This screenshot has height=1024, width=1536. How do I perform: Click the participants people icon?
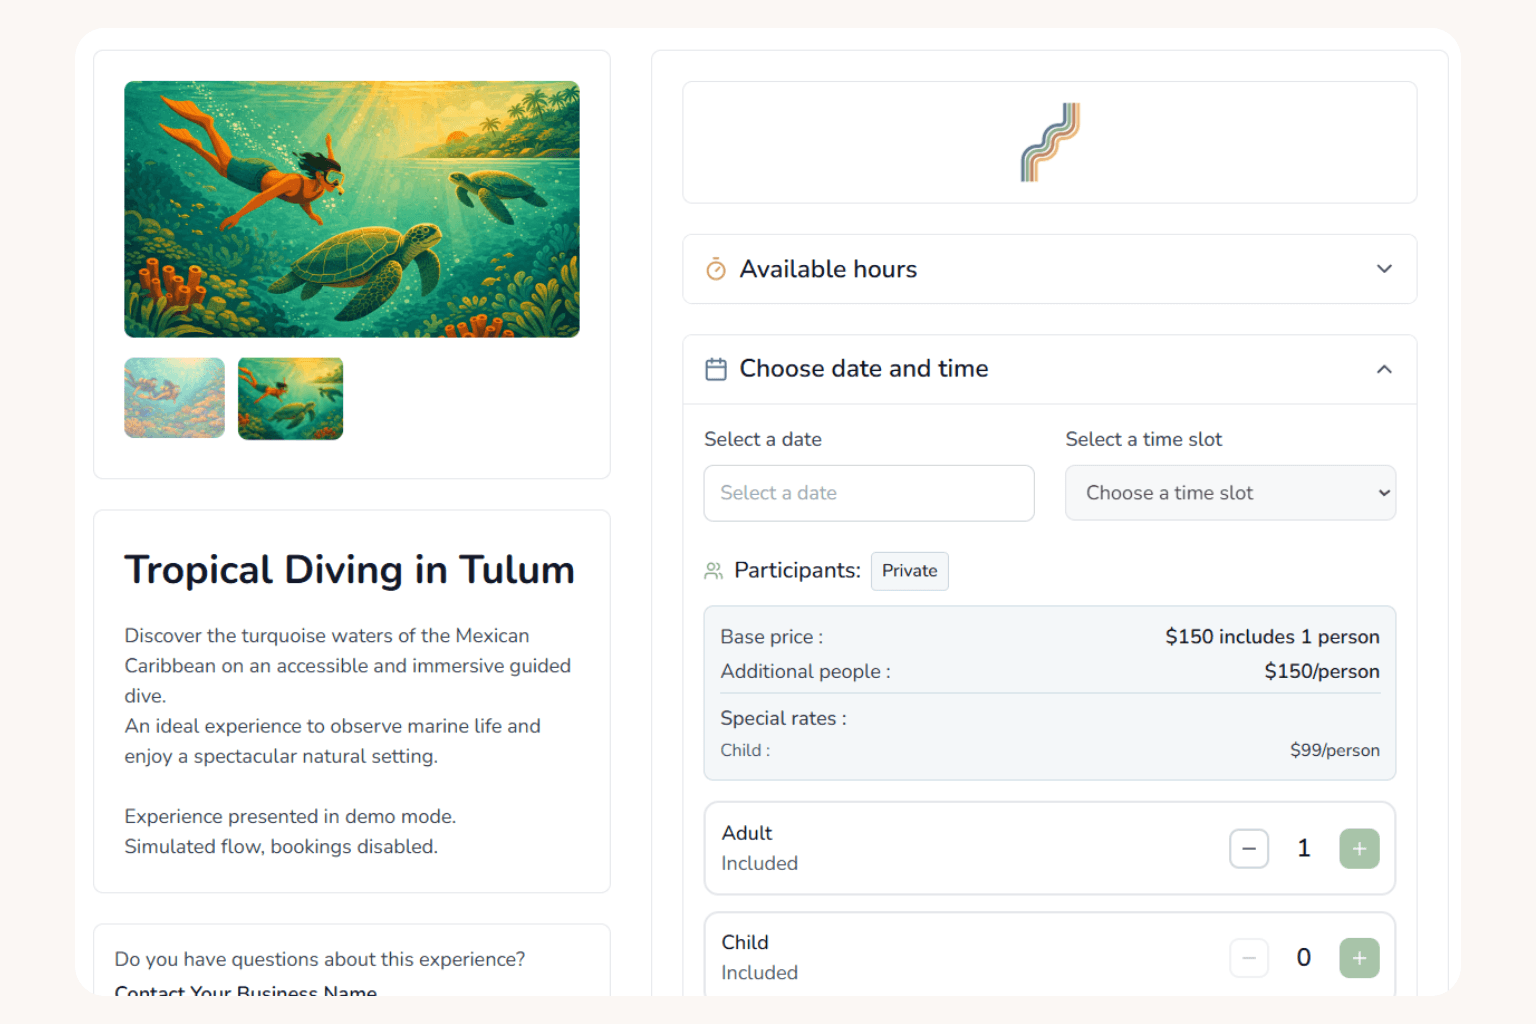pos(713,571)
